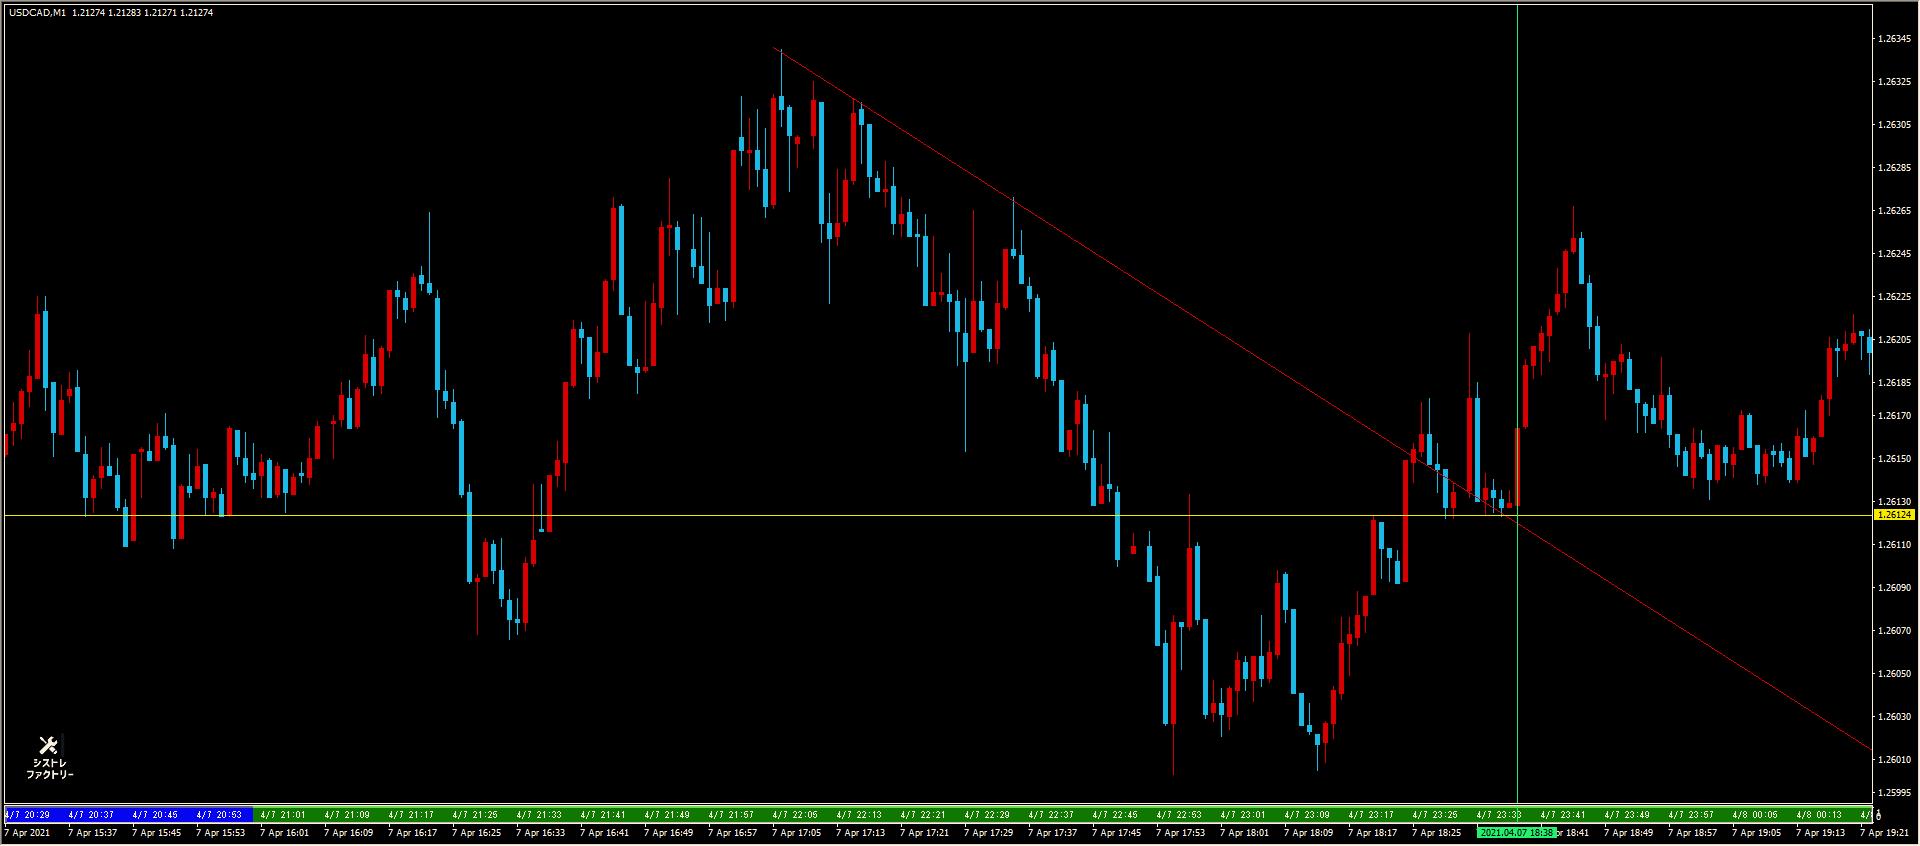Click the 1.26345 price axis label
The height and width of the screenshot is (846, 1920).
(1894, 39)
